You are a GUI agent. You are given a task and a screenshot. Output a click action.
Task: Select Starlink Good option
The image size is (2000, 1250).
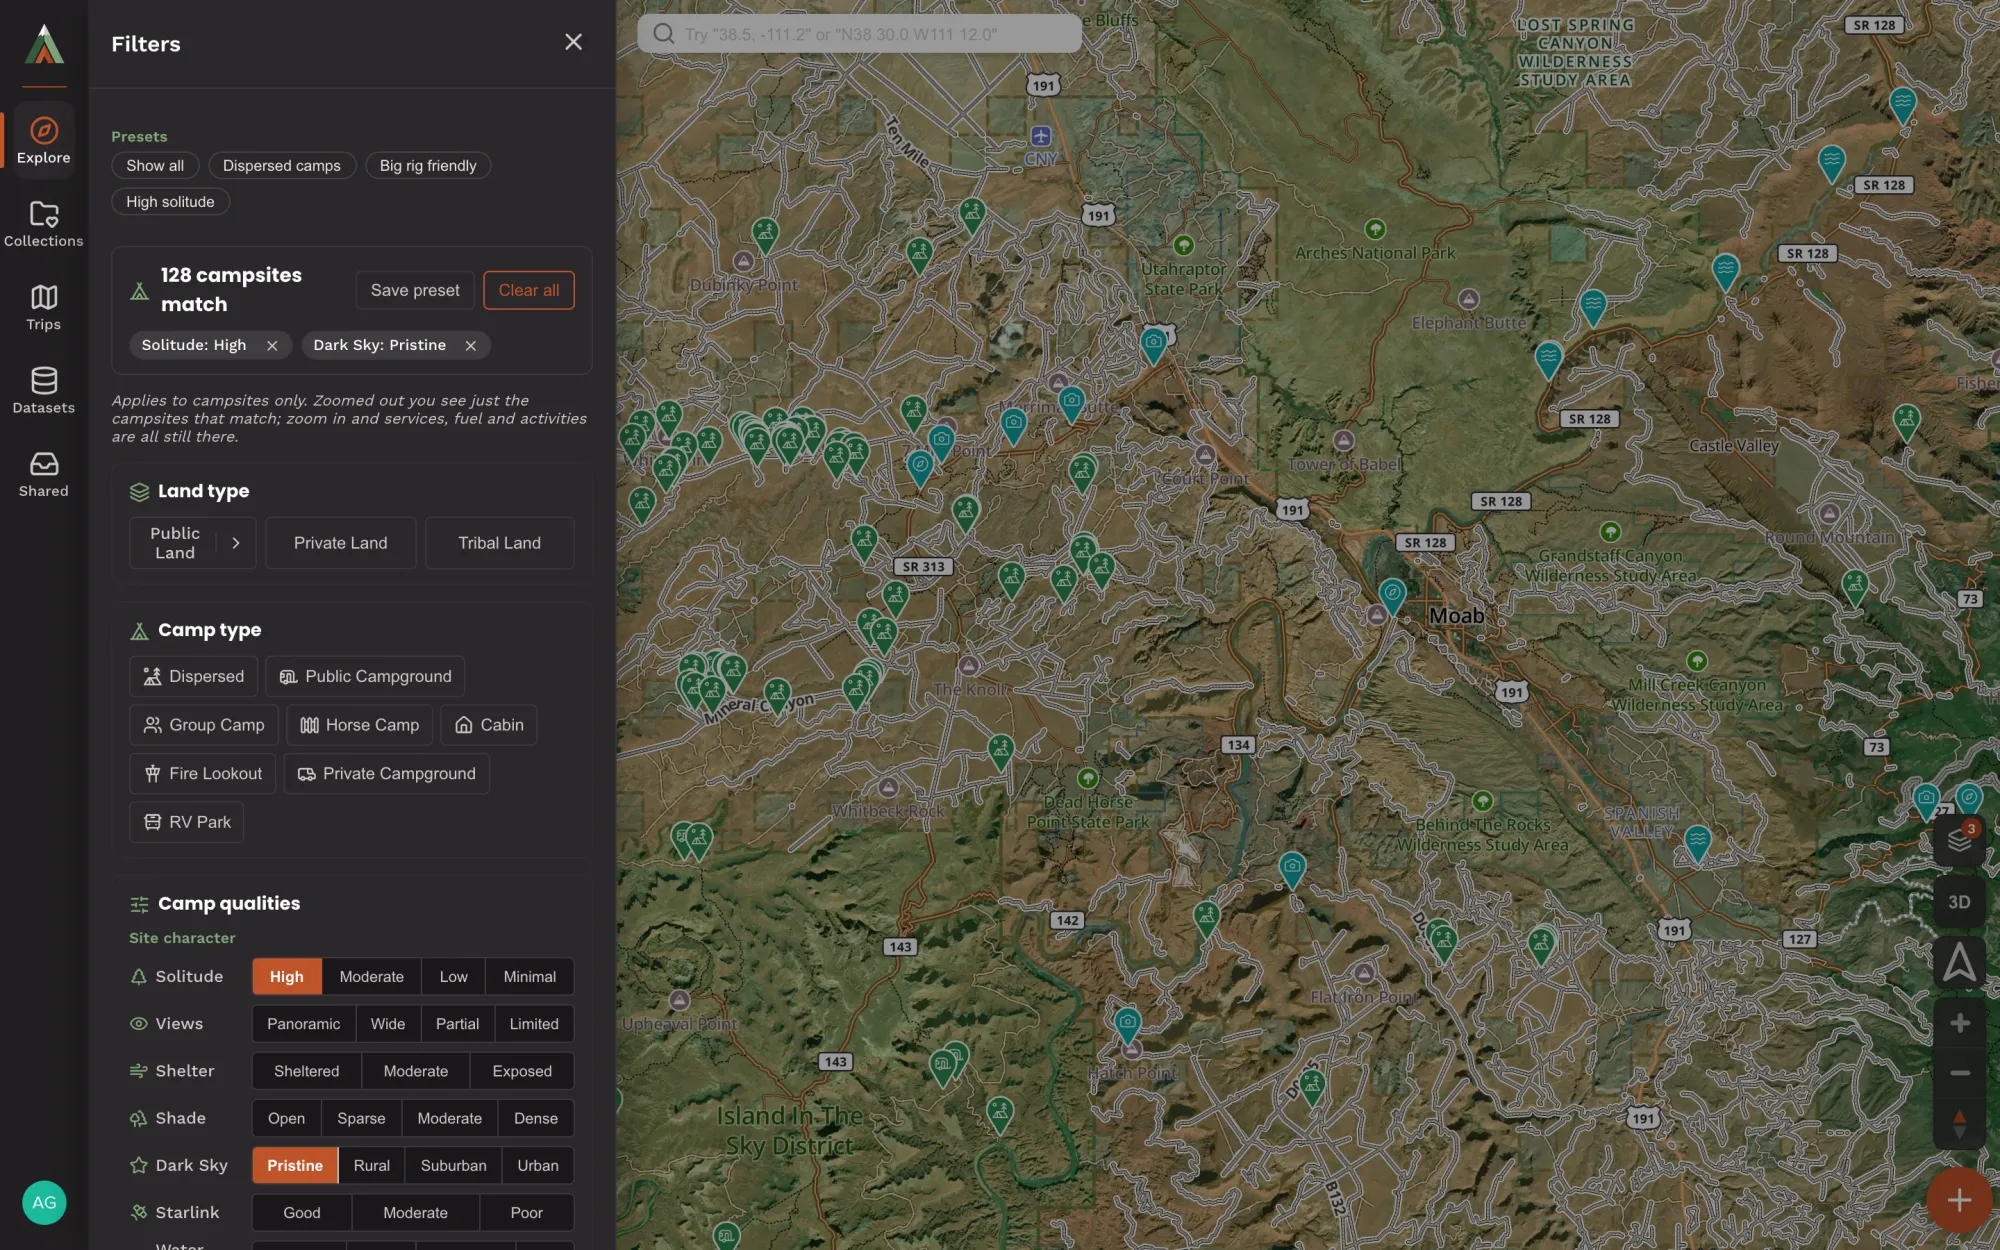[x=302, y=1212]
